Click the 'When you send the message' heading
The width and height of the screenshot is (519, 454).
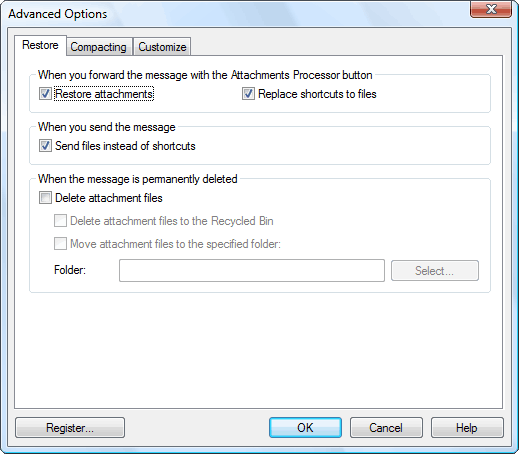click(107, 127)
